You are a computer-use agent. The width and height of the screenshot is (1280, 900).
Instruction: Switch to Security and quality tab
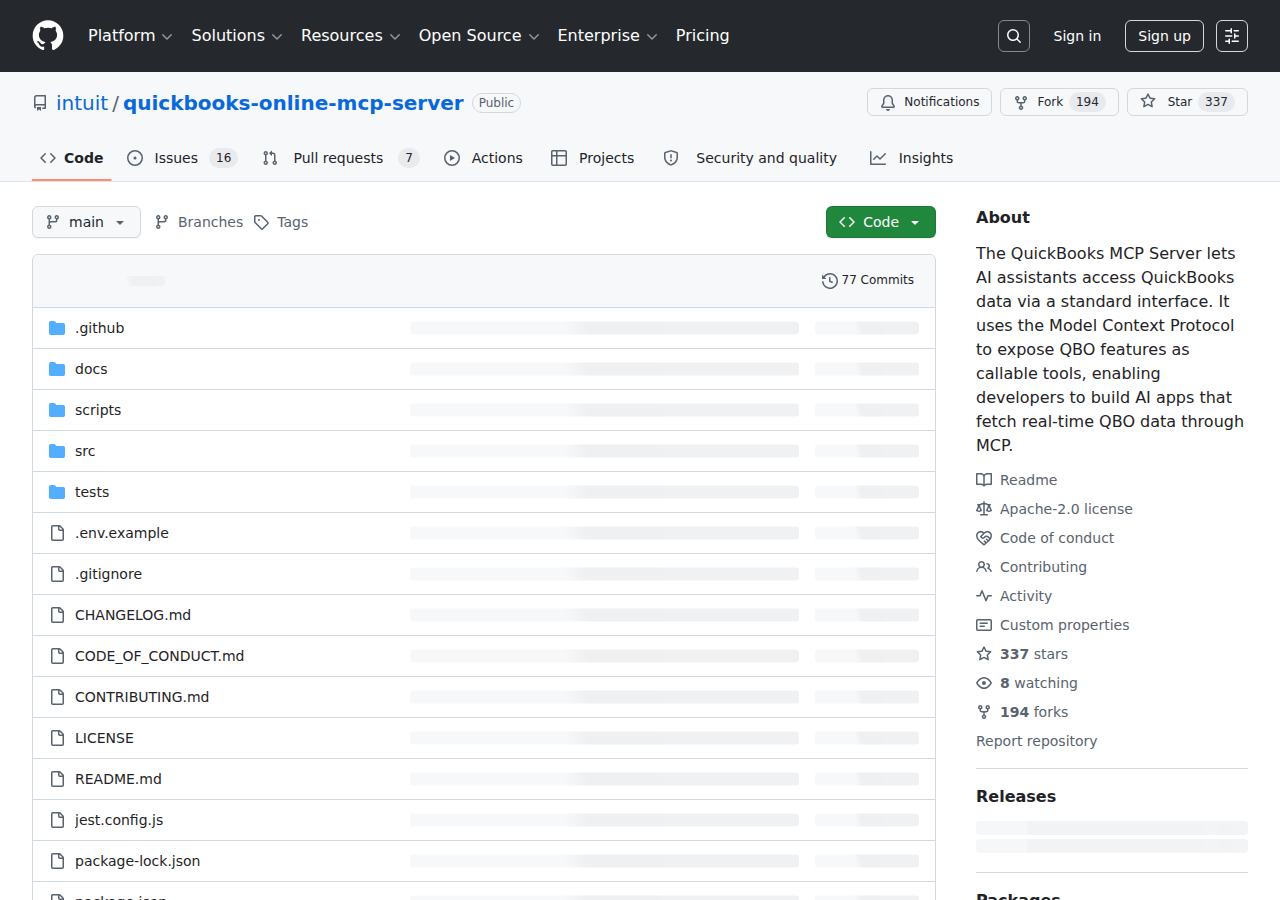click(750, 158)
